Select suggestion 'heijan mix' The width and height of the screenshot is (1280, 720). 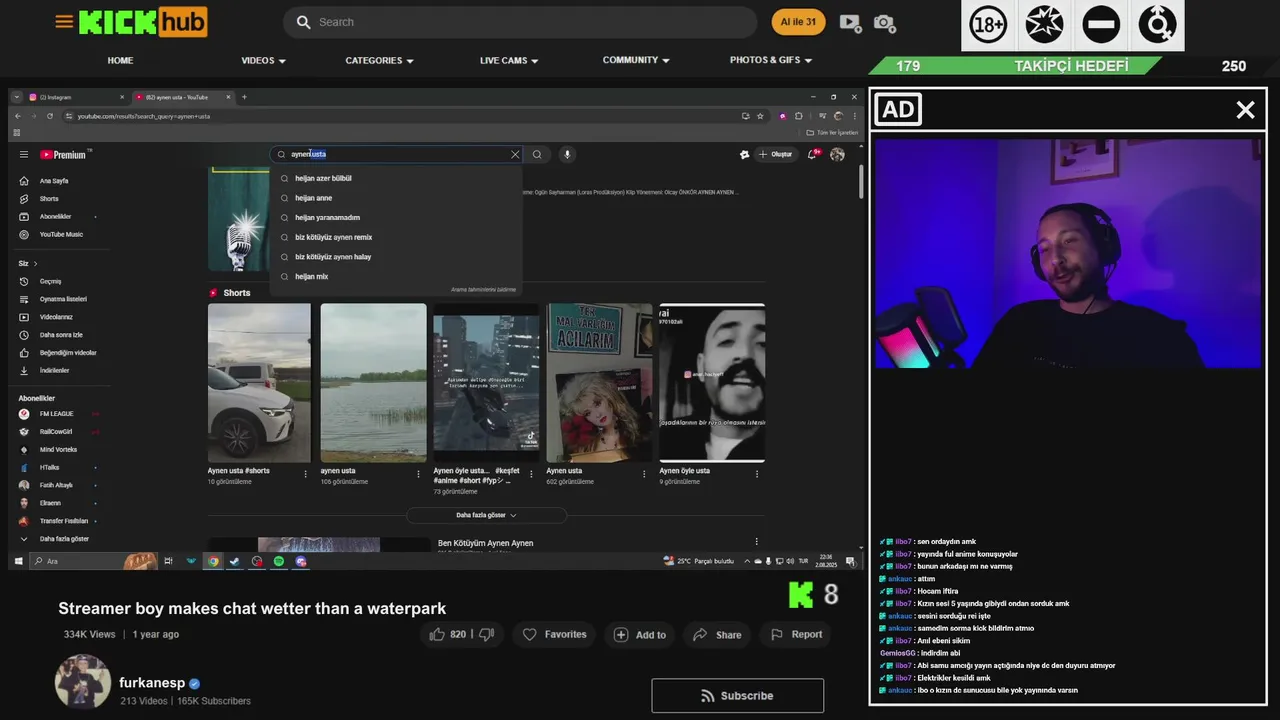(396, 276)
